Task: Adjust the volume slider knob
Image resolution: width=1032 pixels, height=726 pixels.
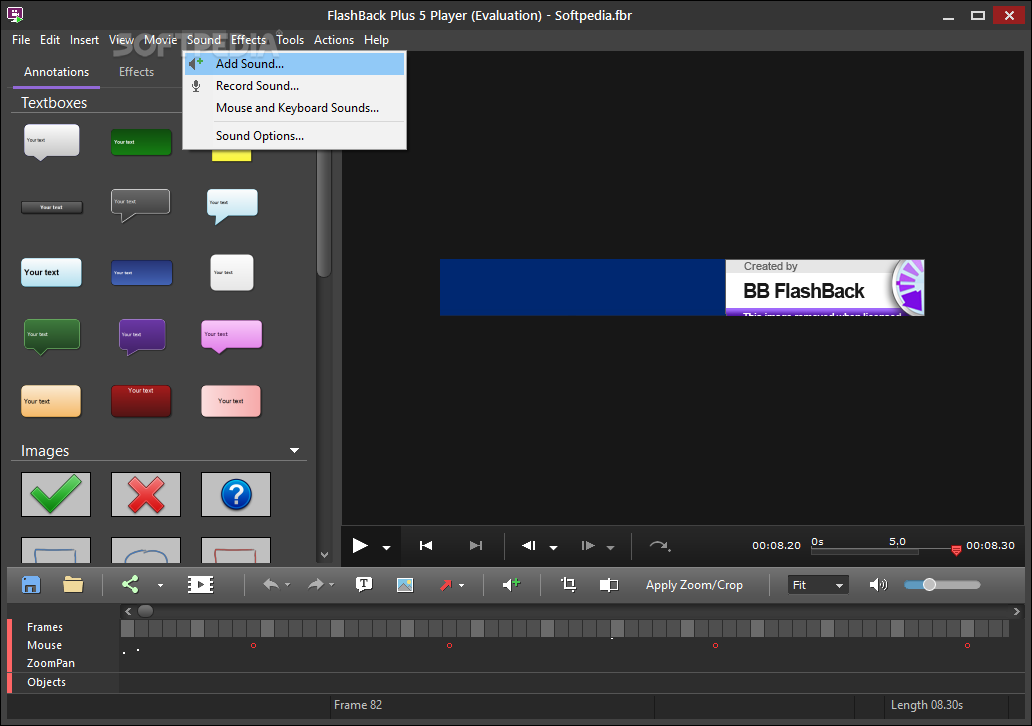Action: coord(929,584)
